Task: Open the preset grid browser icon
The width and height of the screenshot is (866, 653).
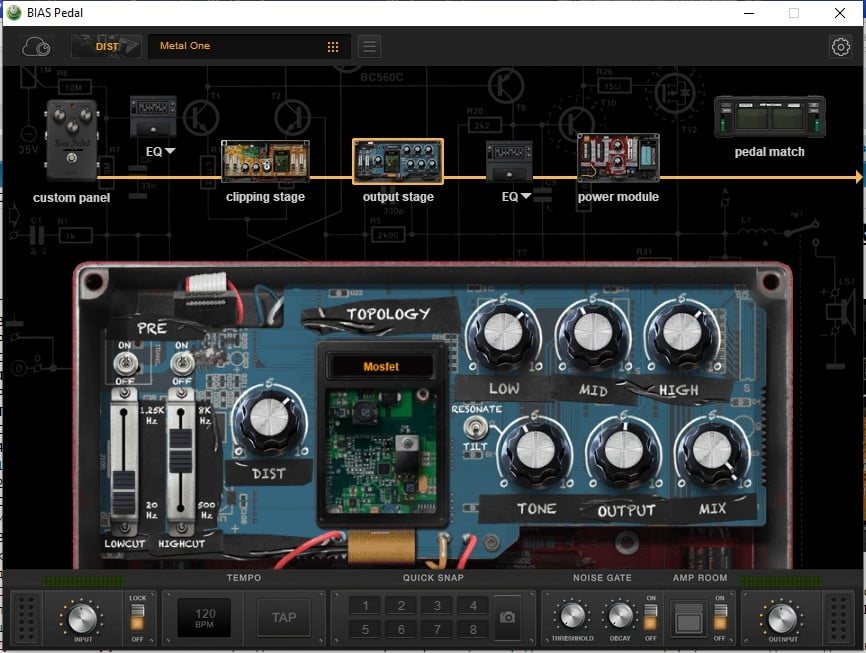Action: (332, 47)
